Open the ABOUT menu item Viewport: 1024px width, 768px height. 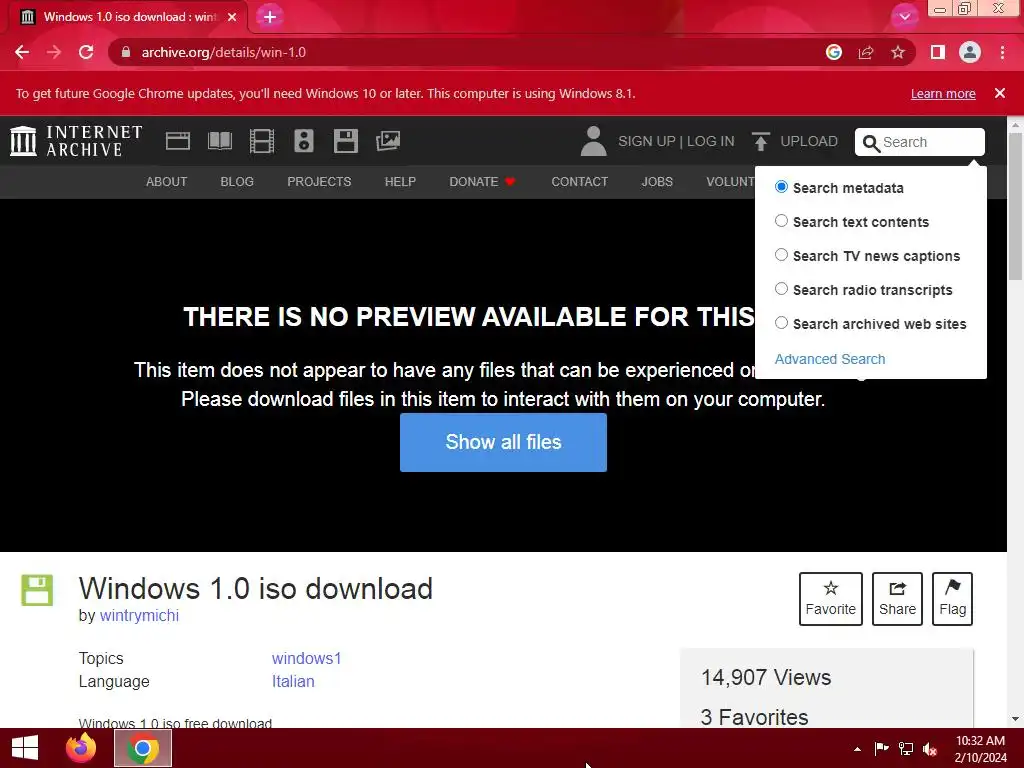click(167, 182)
